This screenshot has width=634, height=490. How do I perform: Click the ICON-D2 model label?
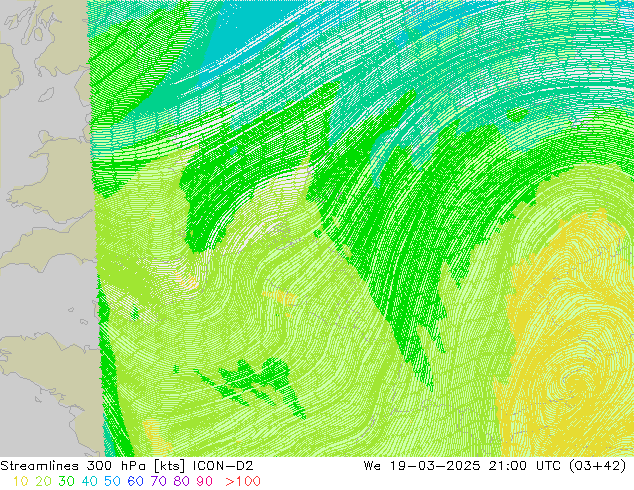click(x=223, y=466)
